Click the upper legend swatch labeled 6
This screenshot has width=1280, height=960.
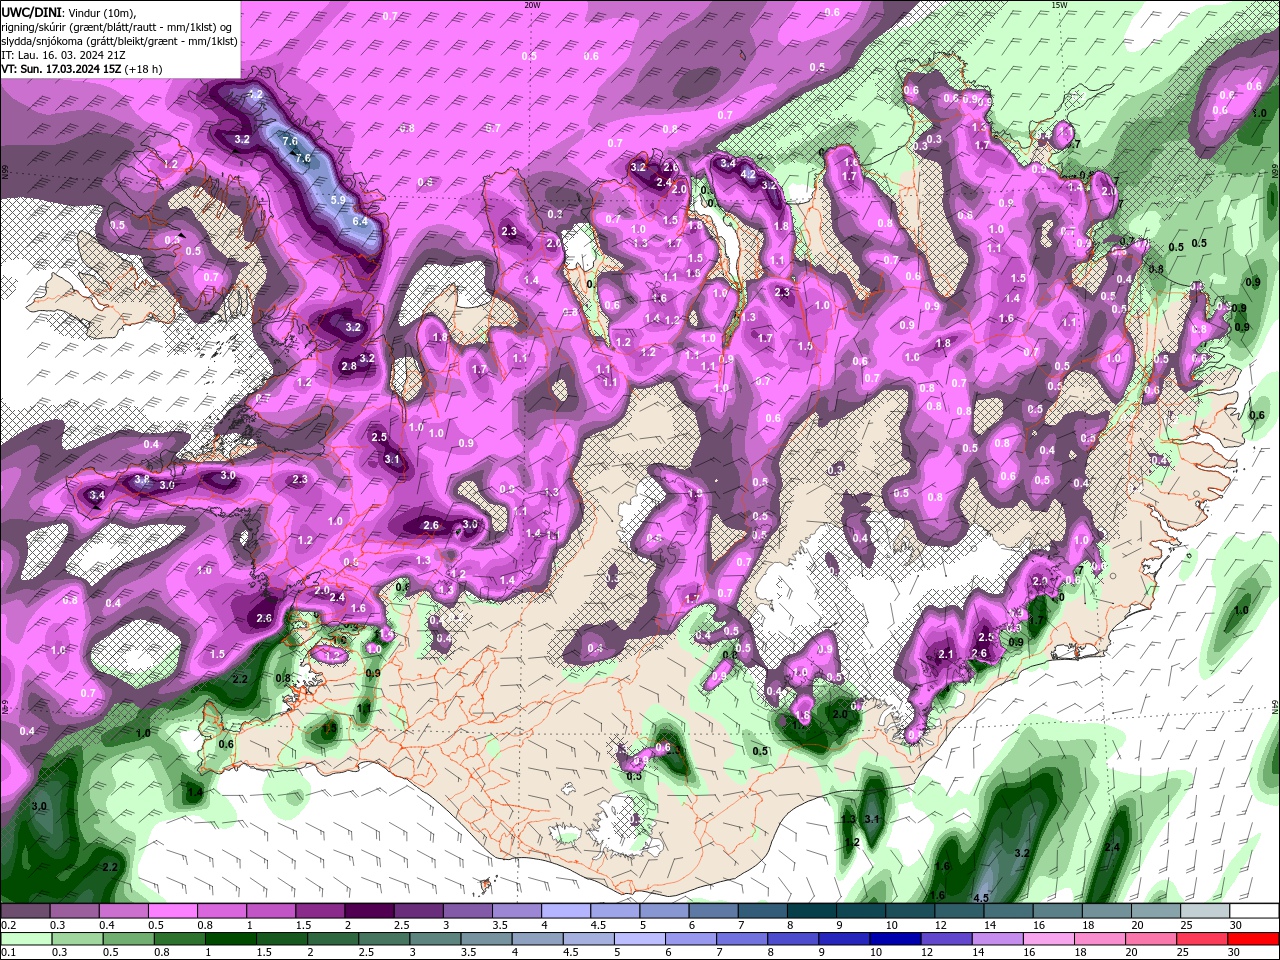click(712, 911)
